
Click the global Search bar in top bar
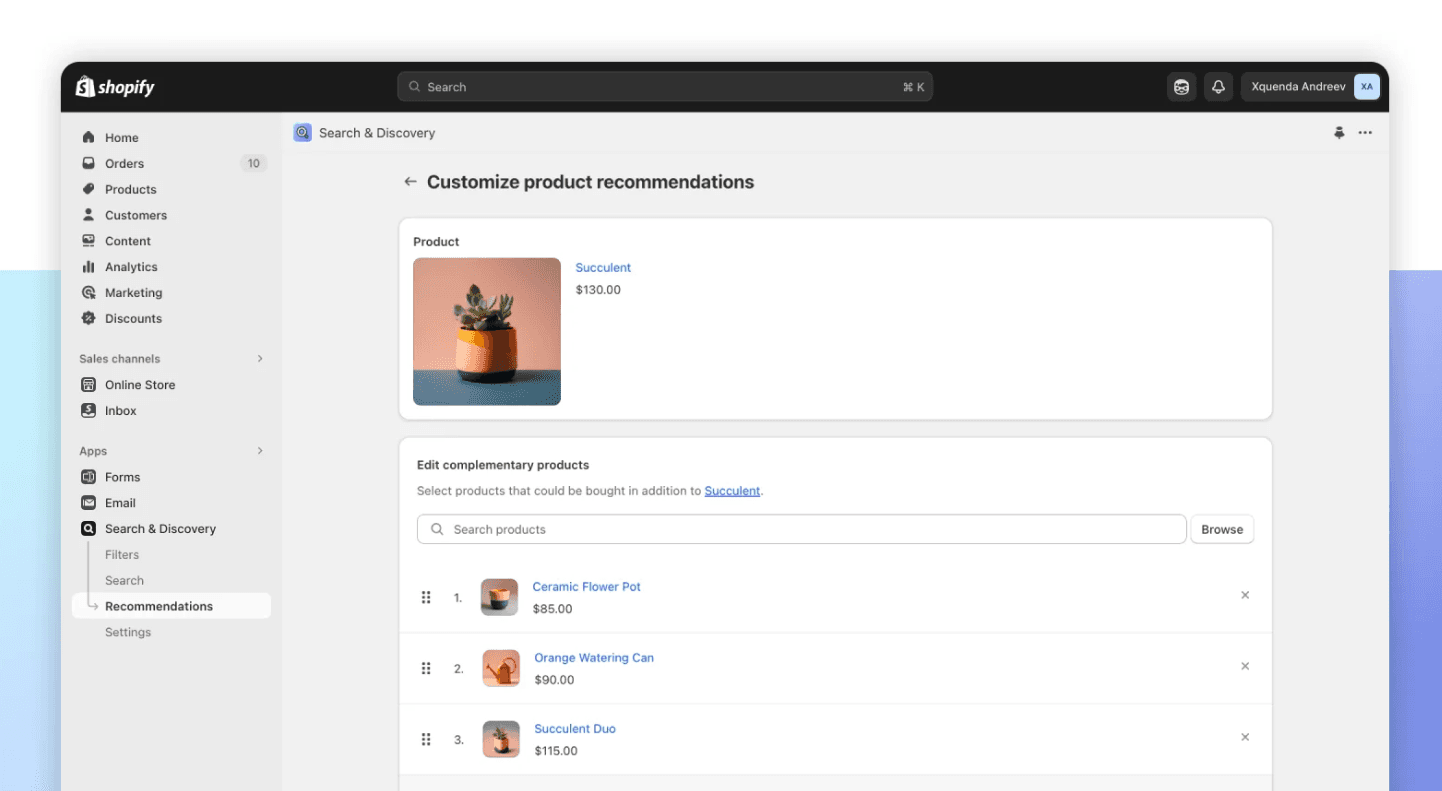(665, 87)
